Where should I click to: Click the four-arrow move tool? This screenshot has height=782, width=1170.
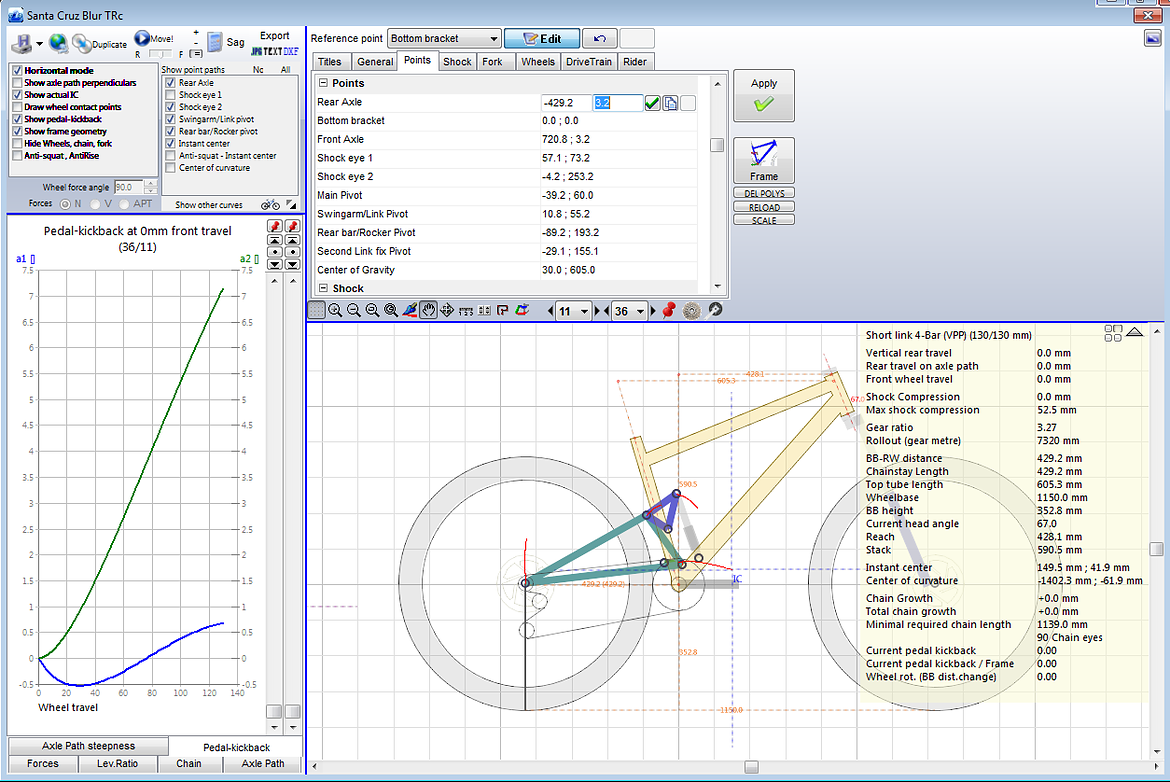(x=447, y=310)
